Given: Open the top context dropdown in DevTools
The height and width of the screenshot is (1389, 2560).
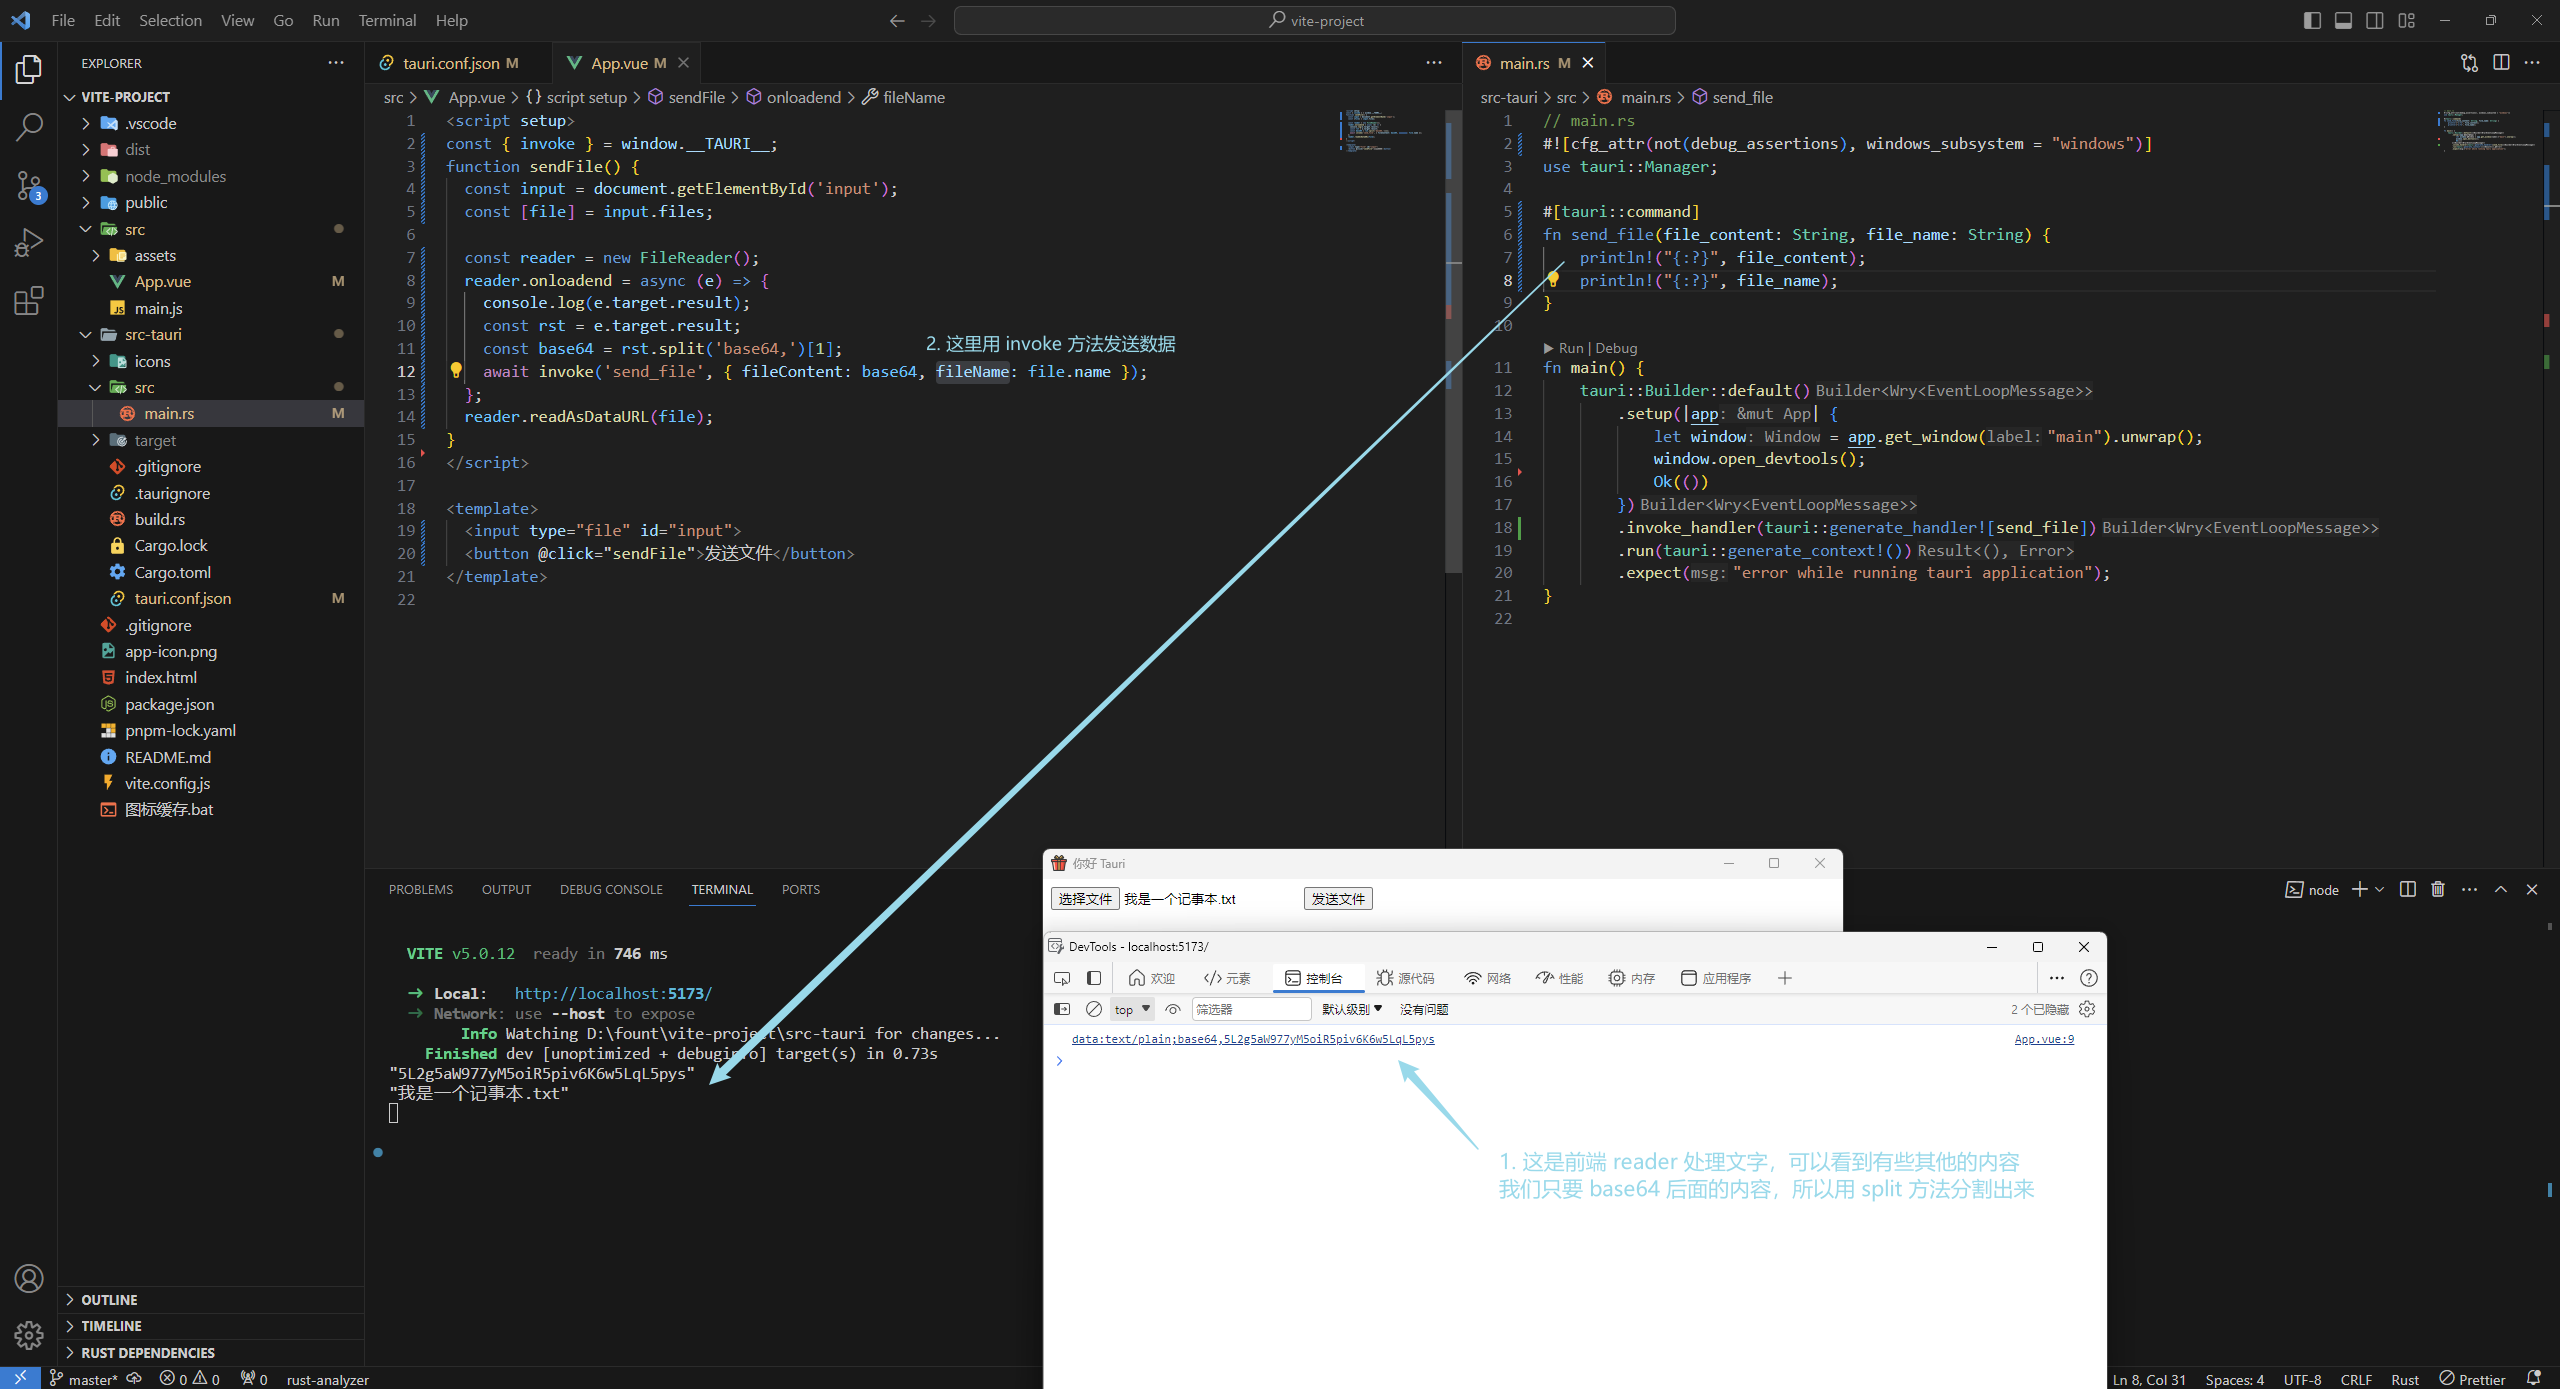Looking at the screenshot, I should point(1132,1009).
